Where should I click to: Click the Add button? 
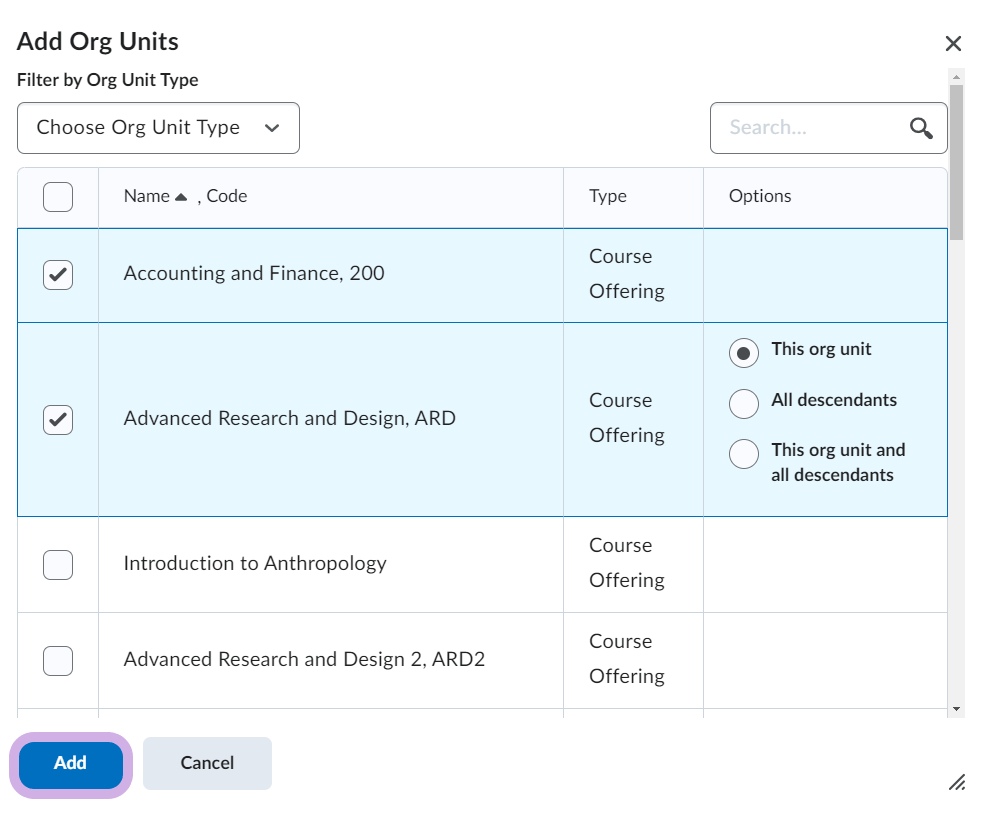click(x=70, y=764)
